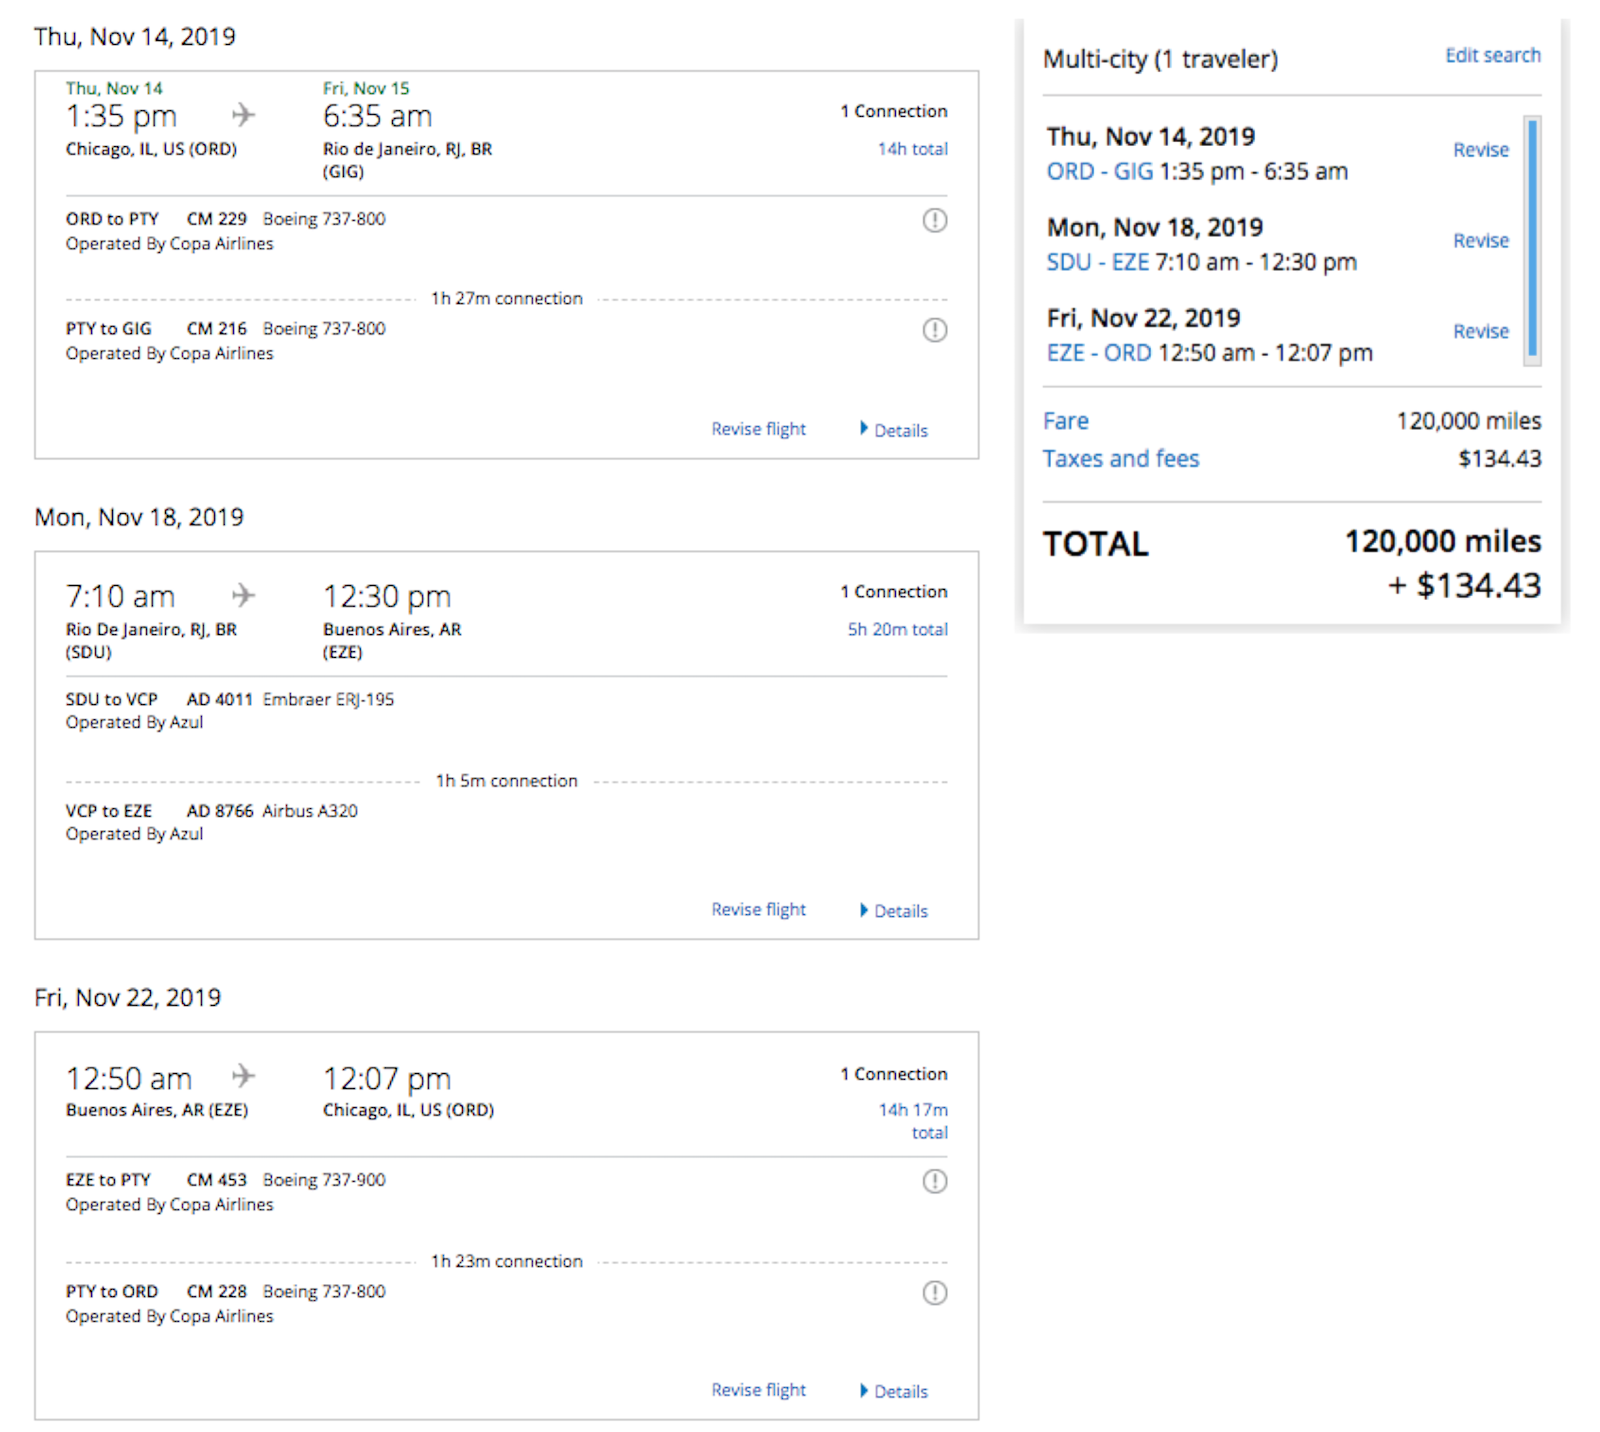The height and width of the screenshot is (1432, 1600).
Task: Click the airplane icon on Nov 18 itinerary
Action: coord(243,594)
